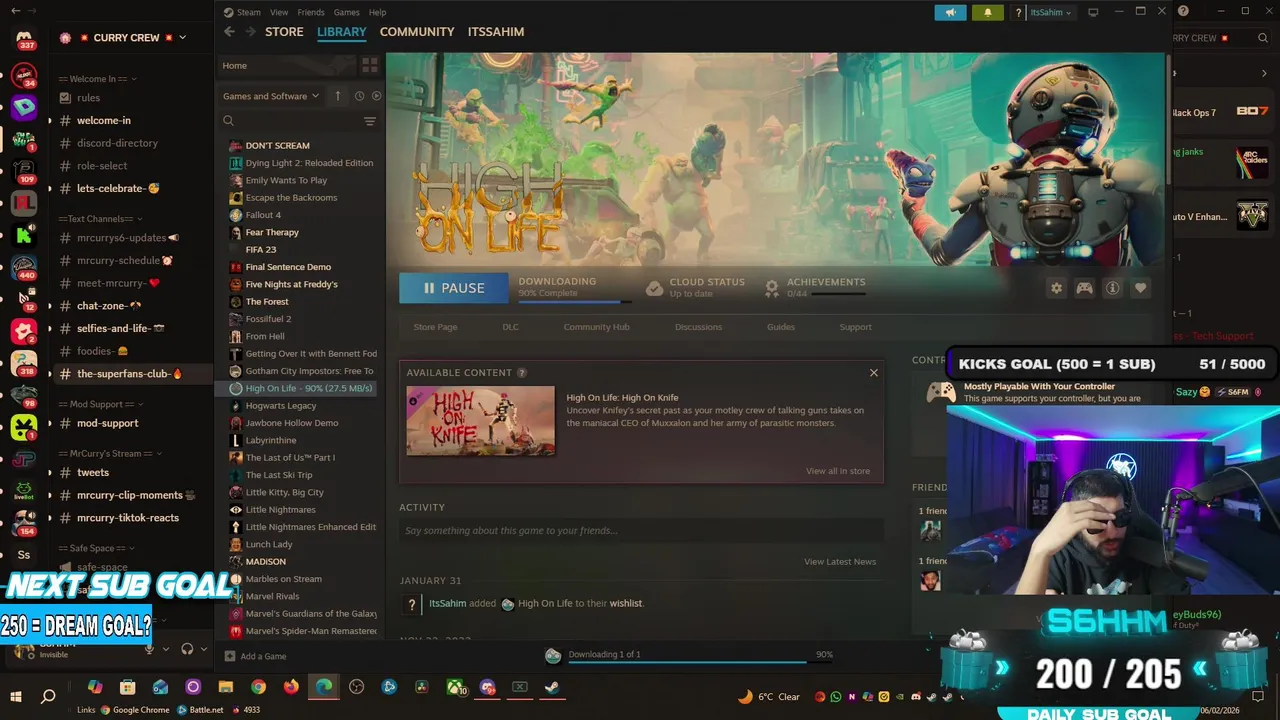
Task: Deafen audio with Discord headphones icon
Action: pyautogui.click(x=187, y=649)
